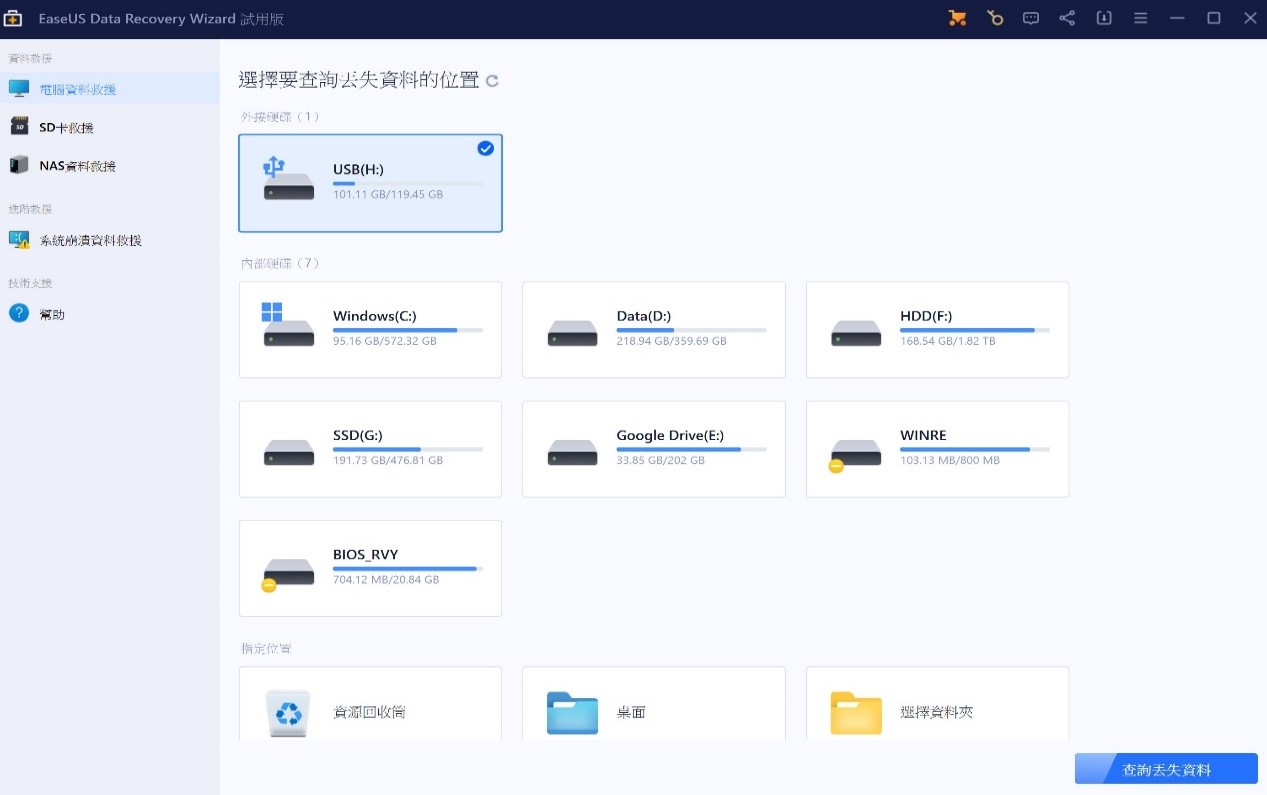The image size is (1267, 795).
Task: Click the NAS device icon in sidebar
Action: [x=19, y=165]
